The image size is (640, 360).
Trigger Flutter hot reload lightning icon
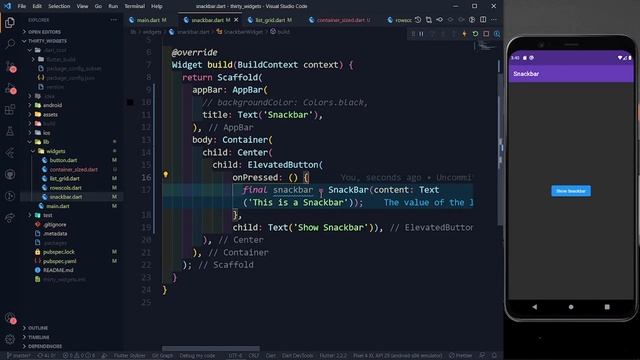pos(464,34)
